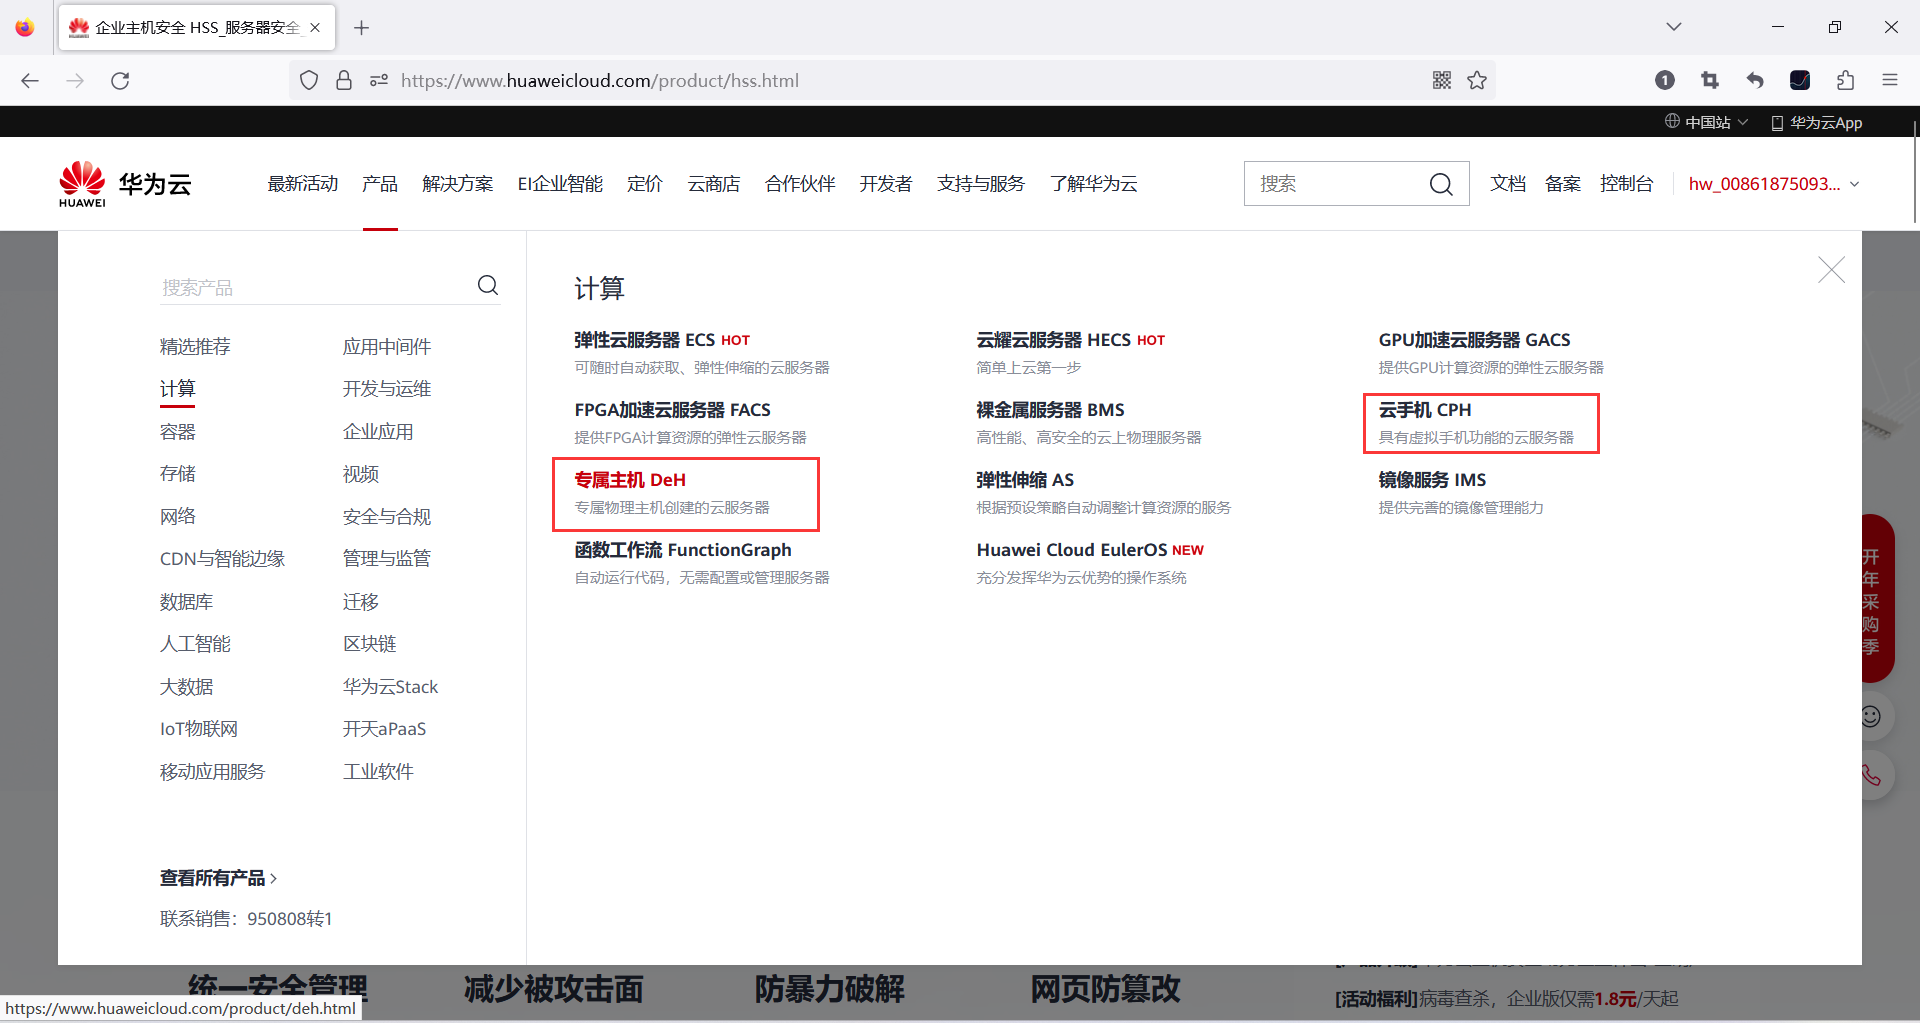Go to the 控制台 console
The height and width of the screenshot is (1023, 1920).
click(x=1627, y=184)
